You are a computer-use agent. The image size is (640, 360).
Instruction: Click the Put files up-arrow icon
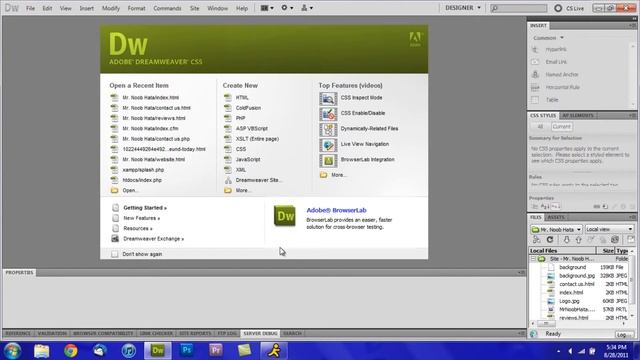tap(578, 240)
